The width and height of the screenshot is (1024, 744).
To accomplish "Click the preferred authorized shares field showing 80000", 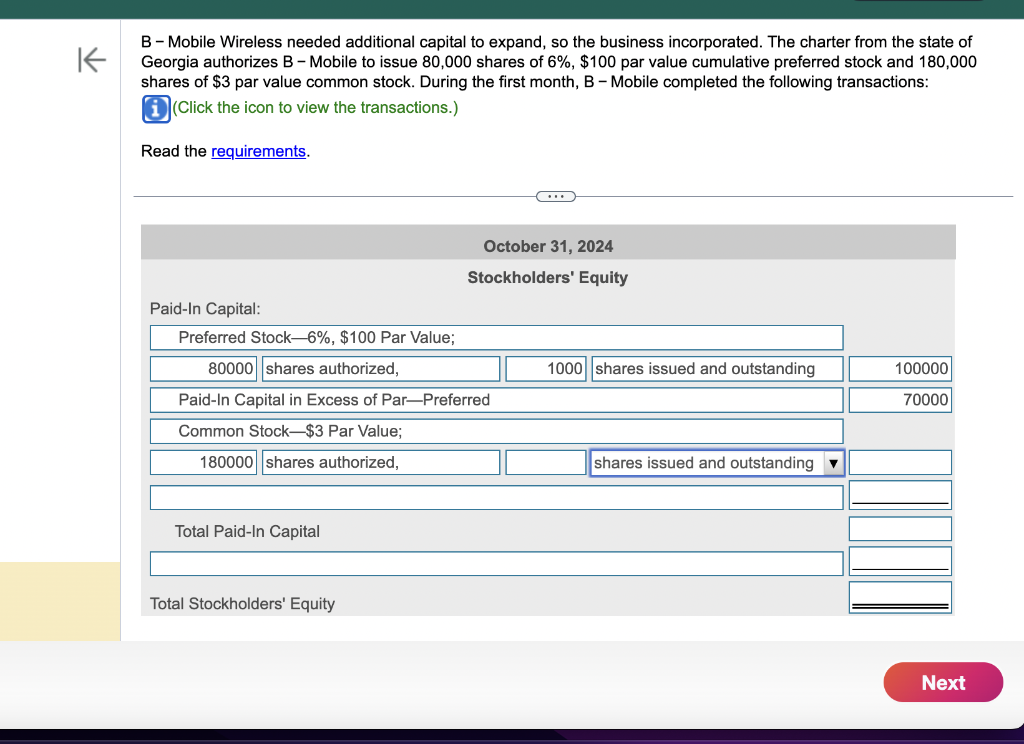I will [x=204, y=368].
